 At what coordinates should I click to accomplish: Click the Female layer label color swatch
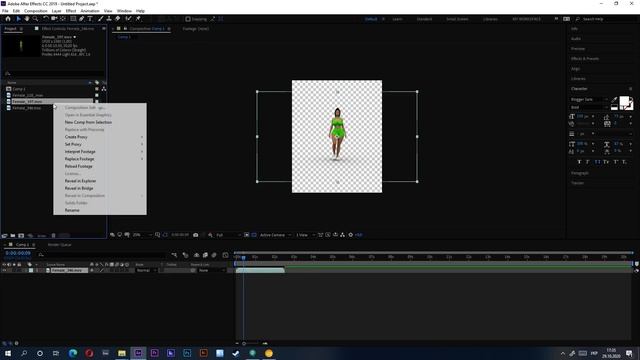[x=31, y=270]
